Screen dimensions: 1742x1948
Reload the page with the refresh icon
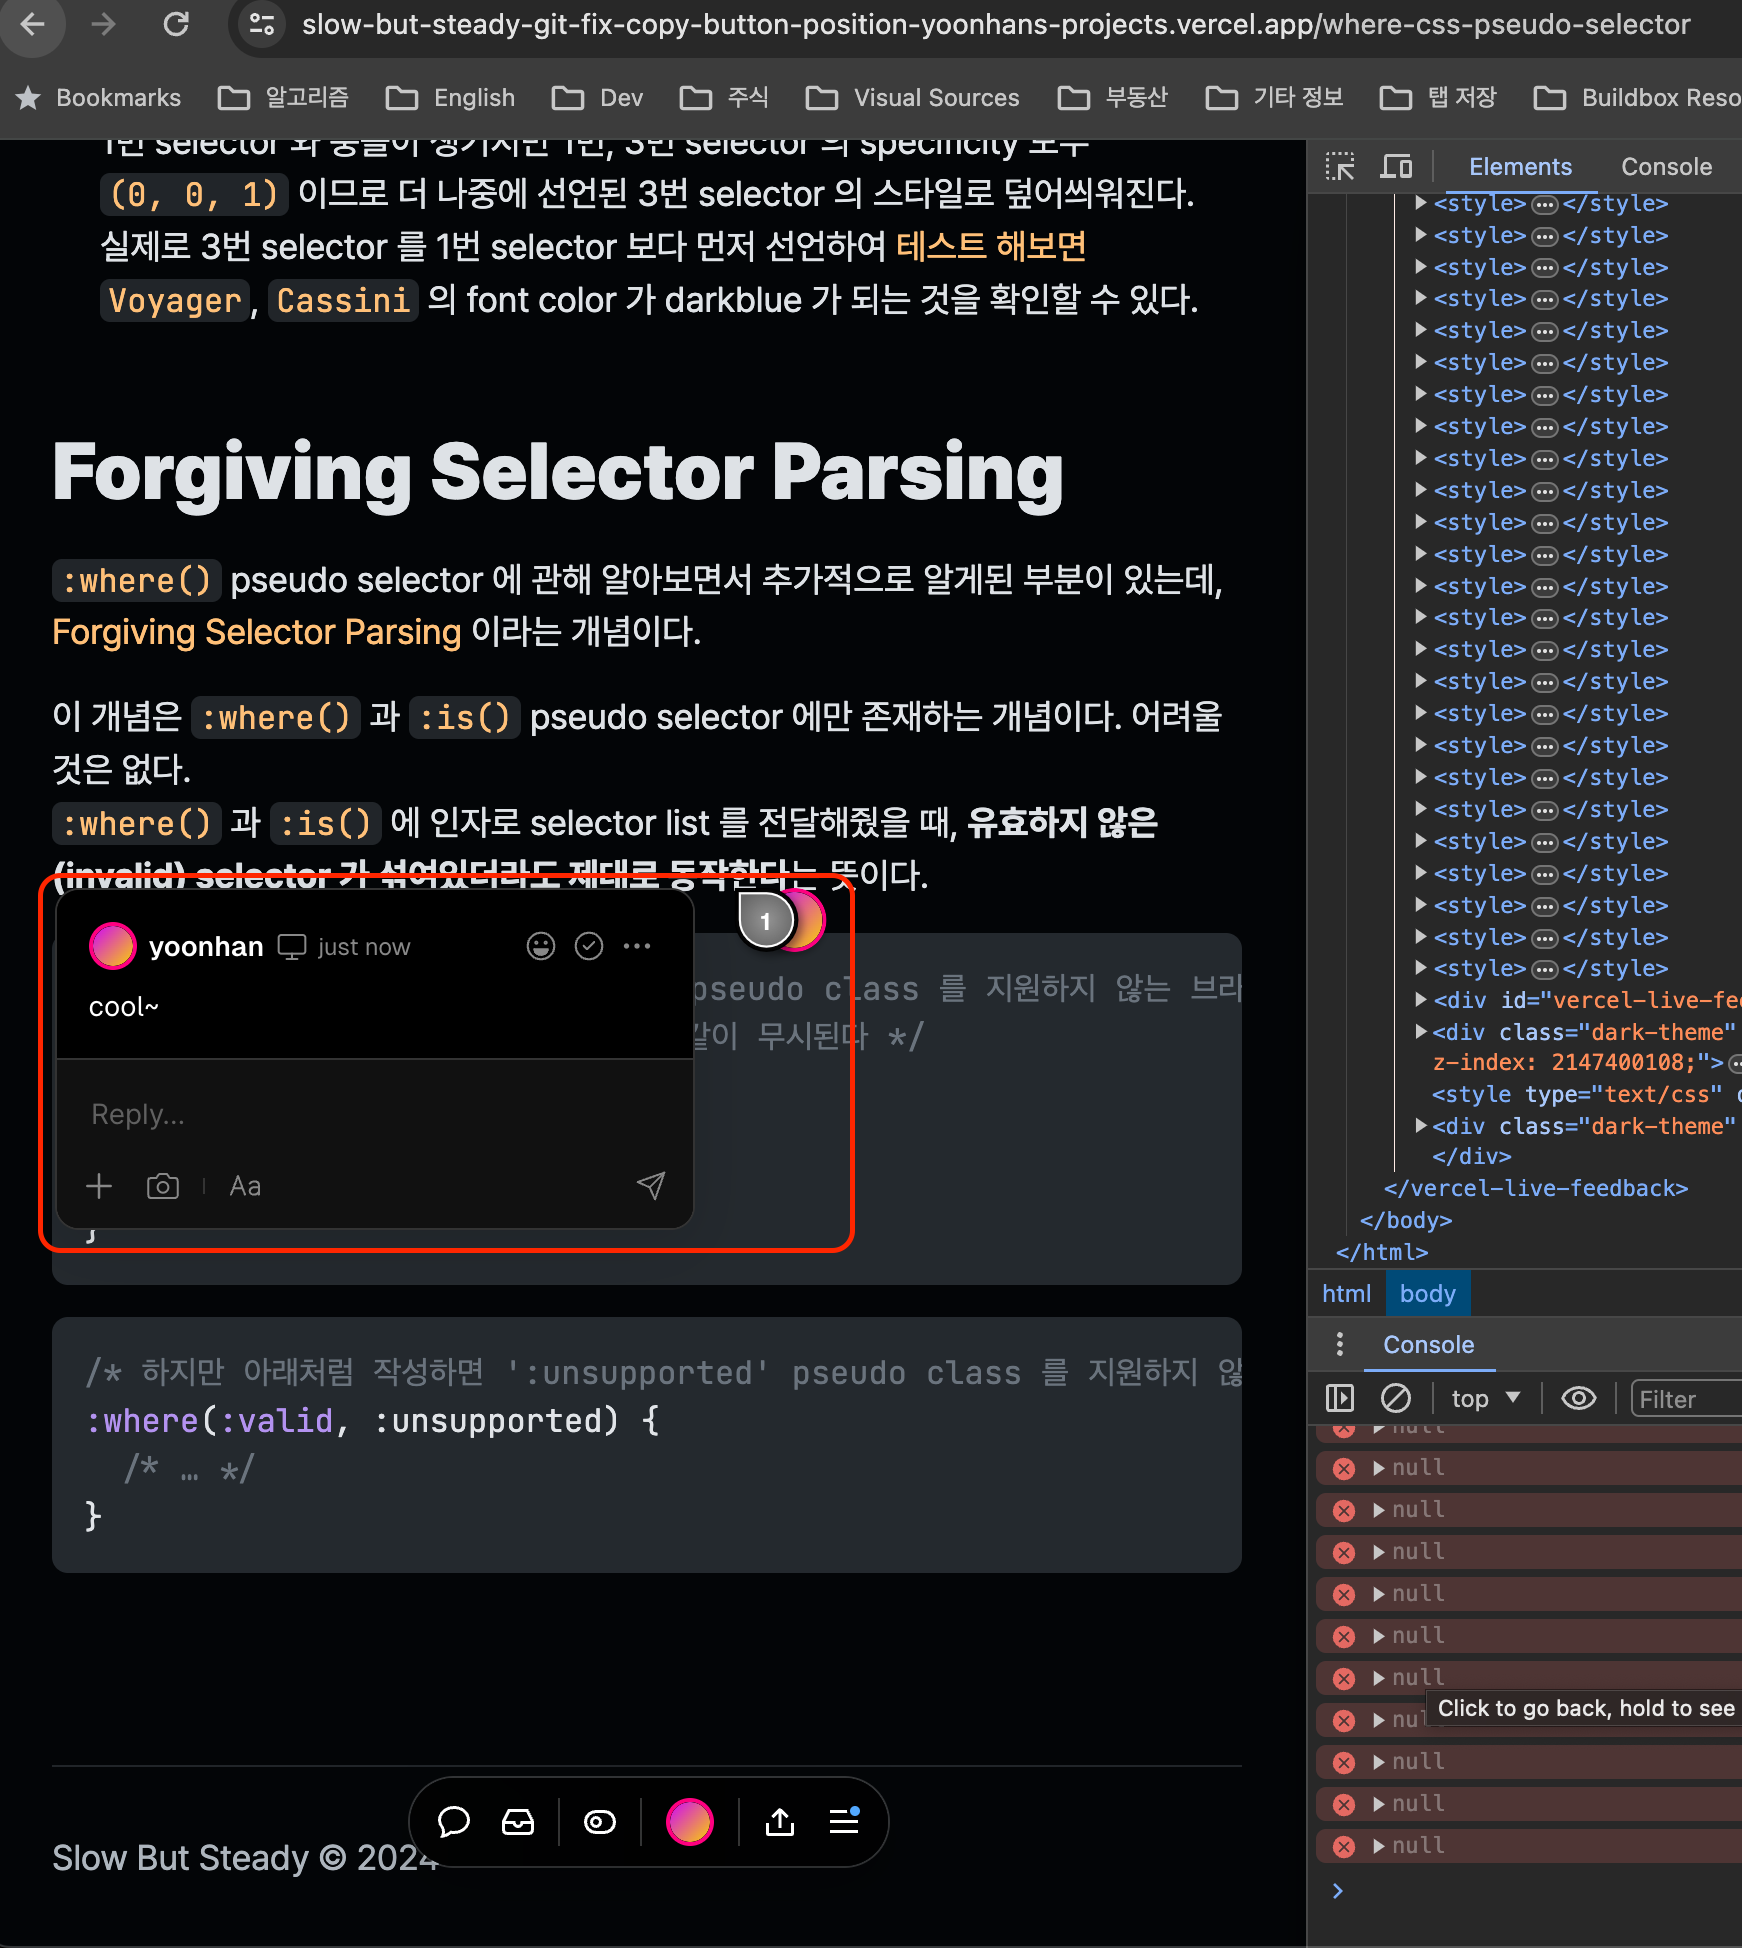(x=176, y=24)
